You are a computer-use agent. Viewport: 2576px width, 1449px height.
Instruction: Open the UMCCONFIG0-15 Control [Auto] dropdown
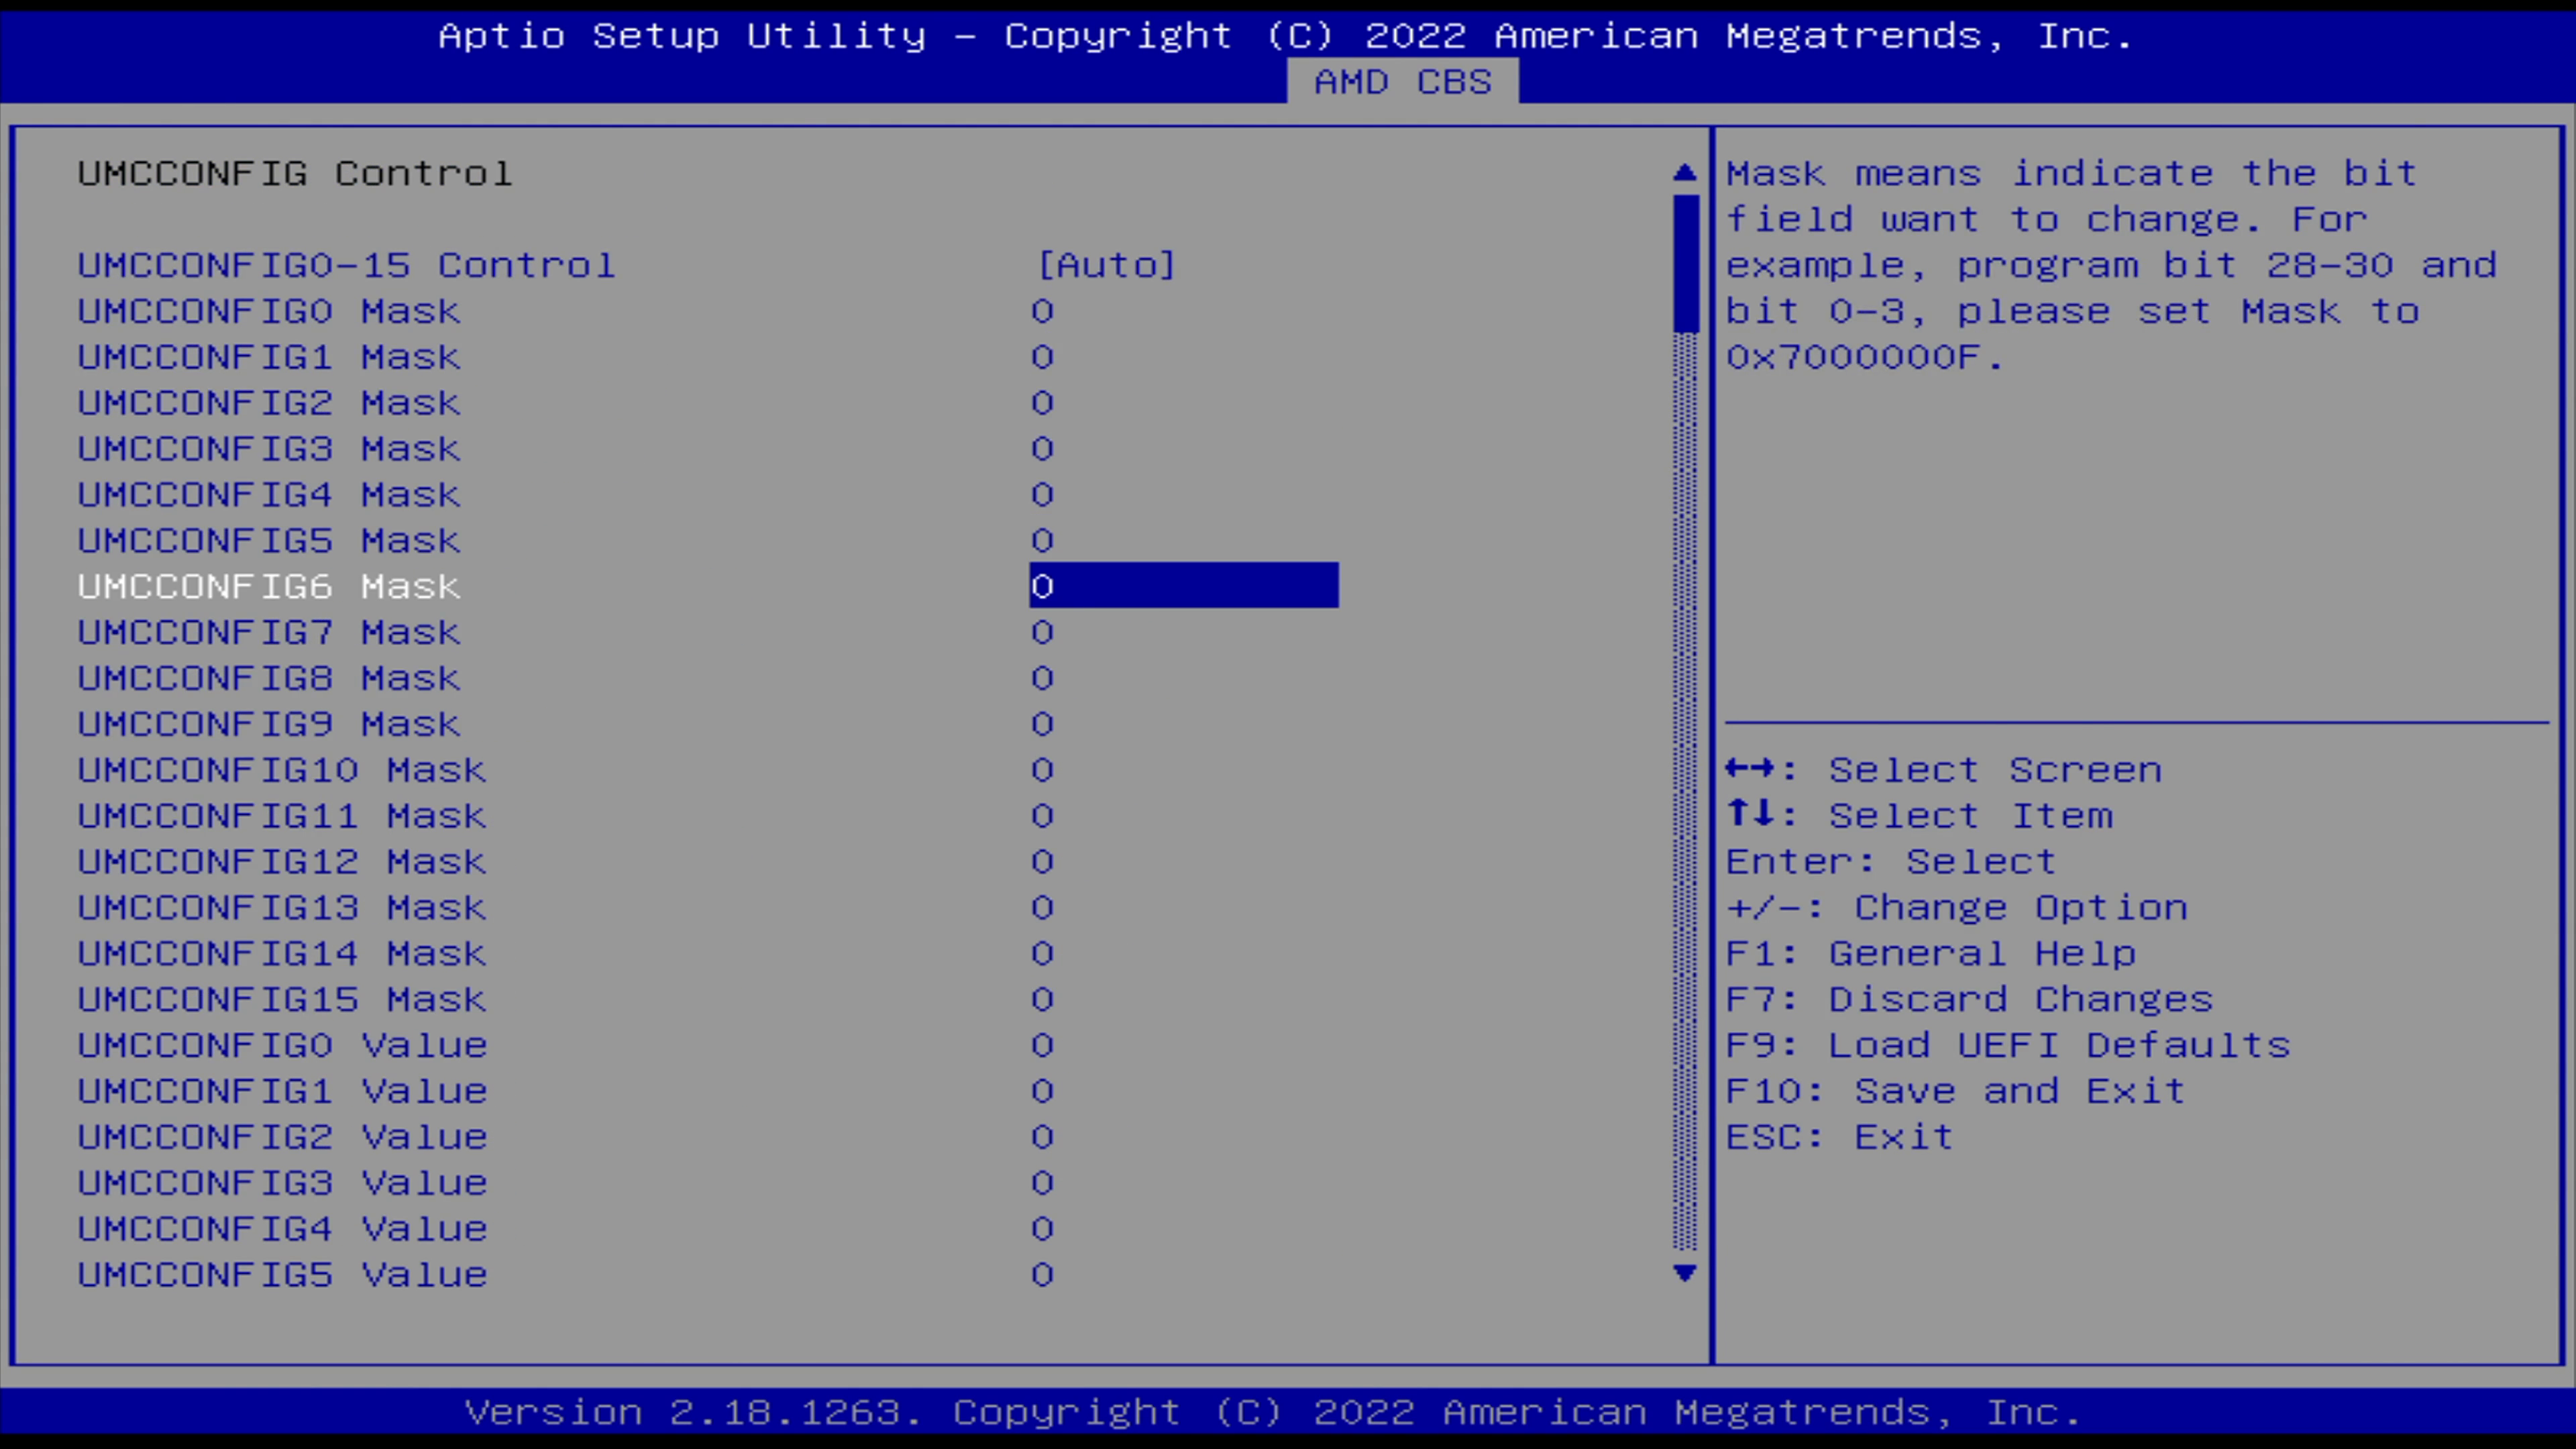click(x=1106, y=265)
